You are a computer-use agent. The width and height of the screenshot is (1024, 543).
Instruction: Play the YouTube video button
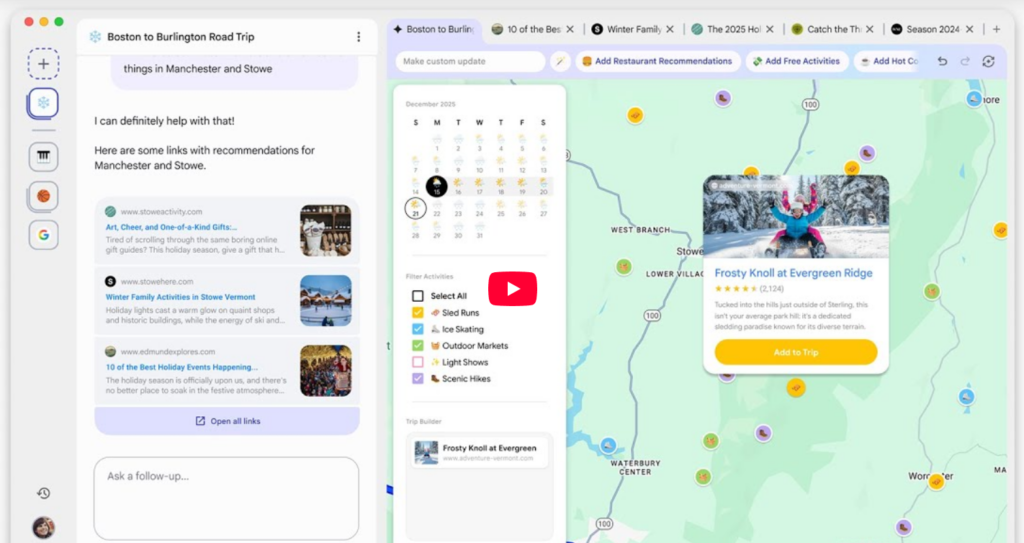512,289
